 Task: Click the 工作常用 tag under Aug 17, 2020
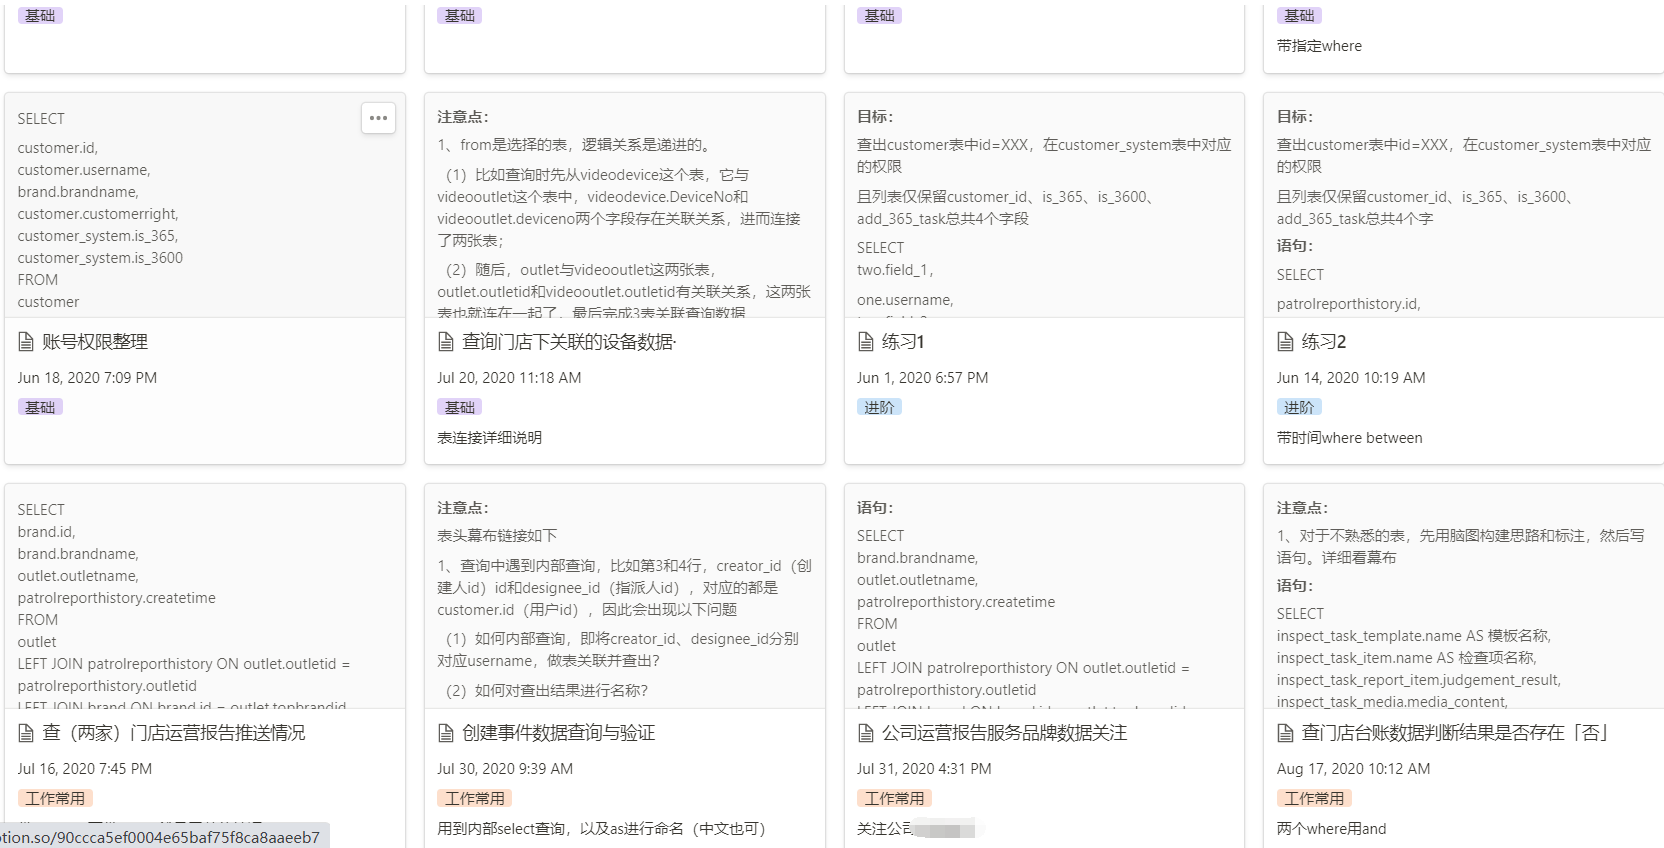click(1315, 798)
